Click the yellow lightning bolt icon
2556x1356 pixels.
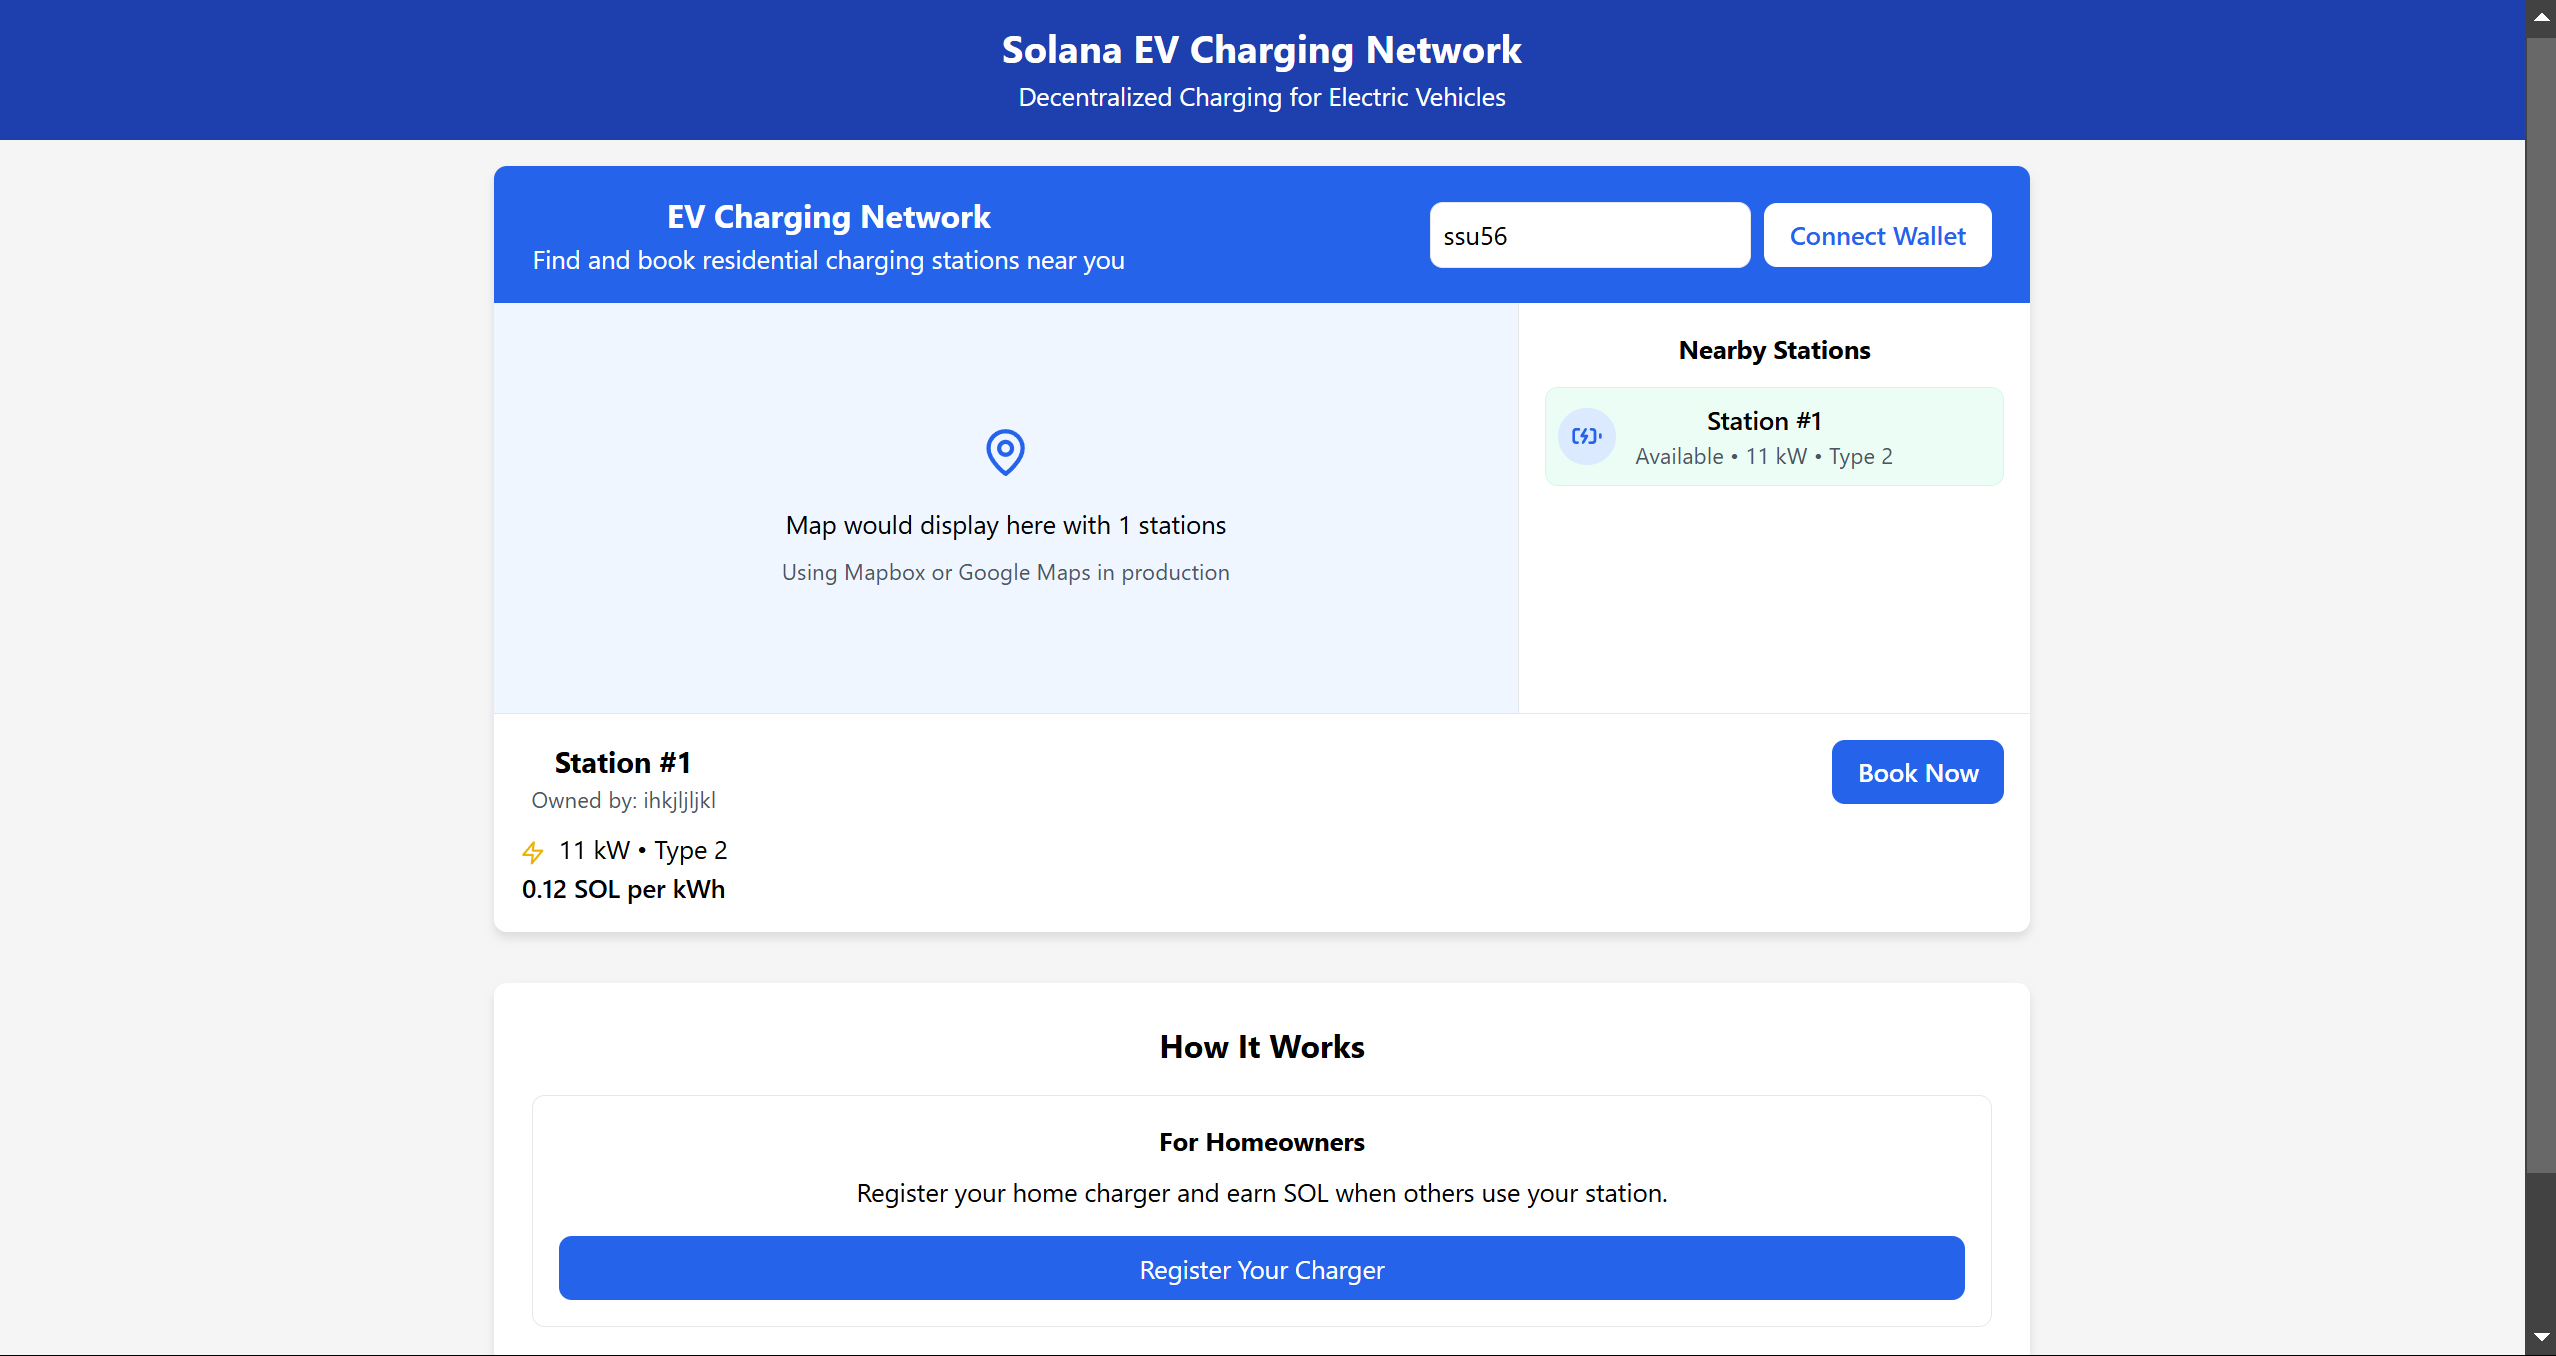(x=533, y=852)
